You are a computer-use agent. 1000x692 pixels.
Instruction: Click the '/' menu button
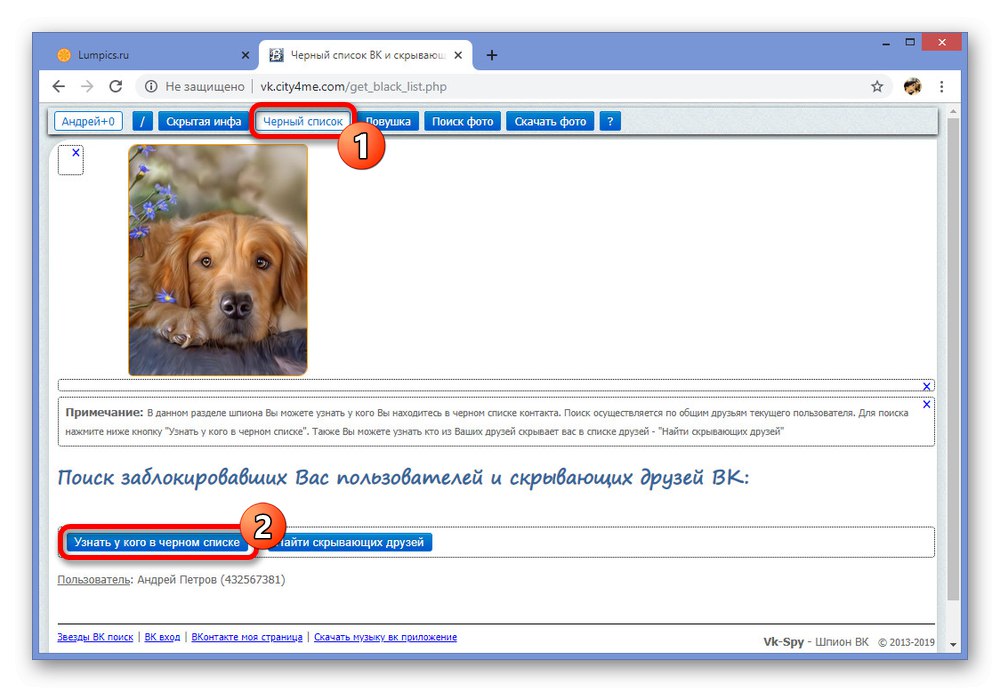(142, 121)
